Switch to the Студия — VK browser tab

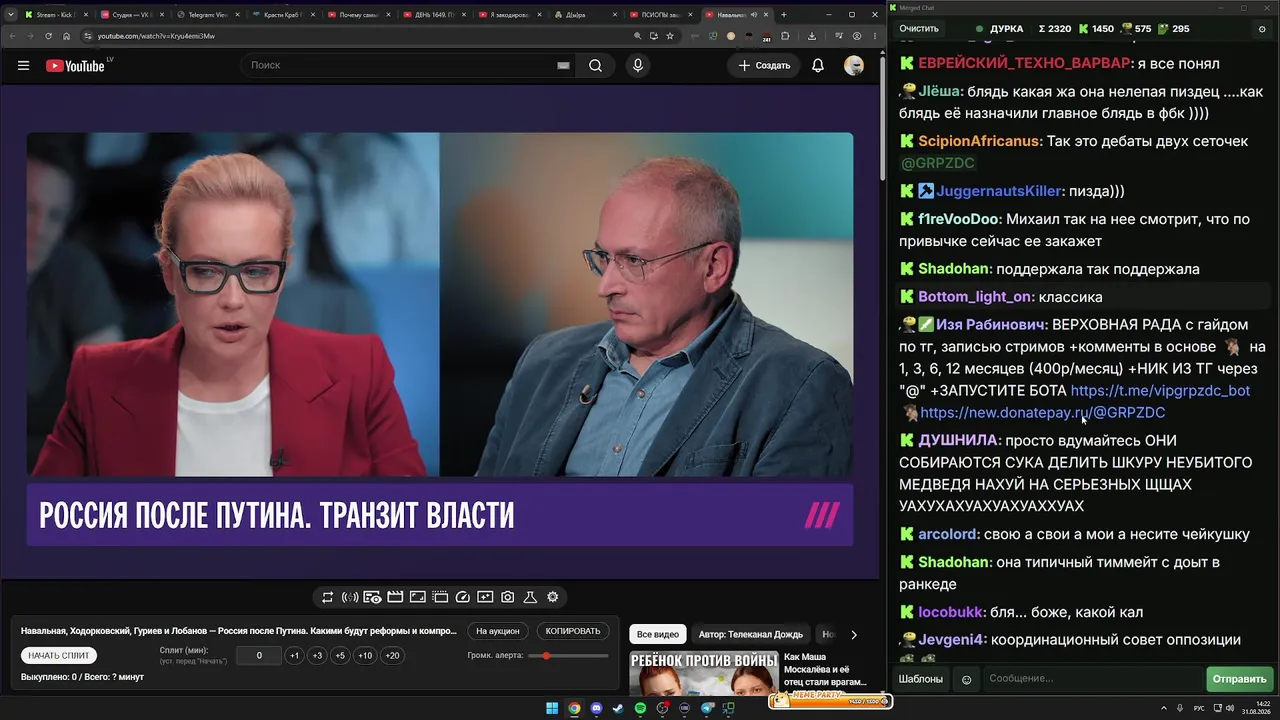click(133, 15)
